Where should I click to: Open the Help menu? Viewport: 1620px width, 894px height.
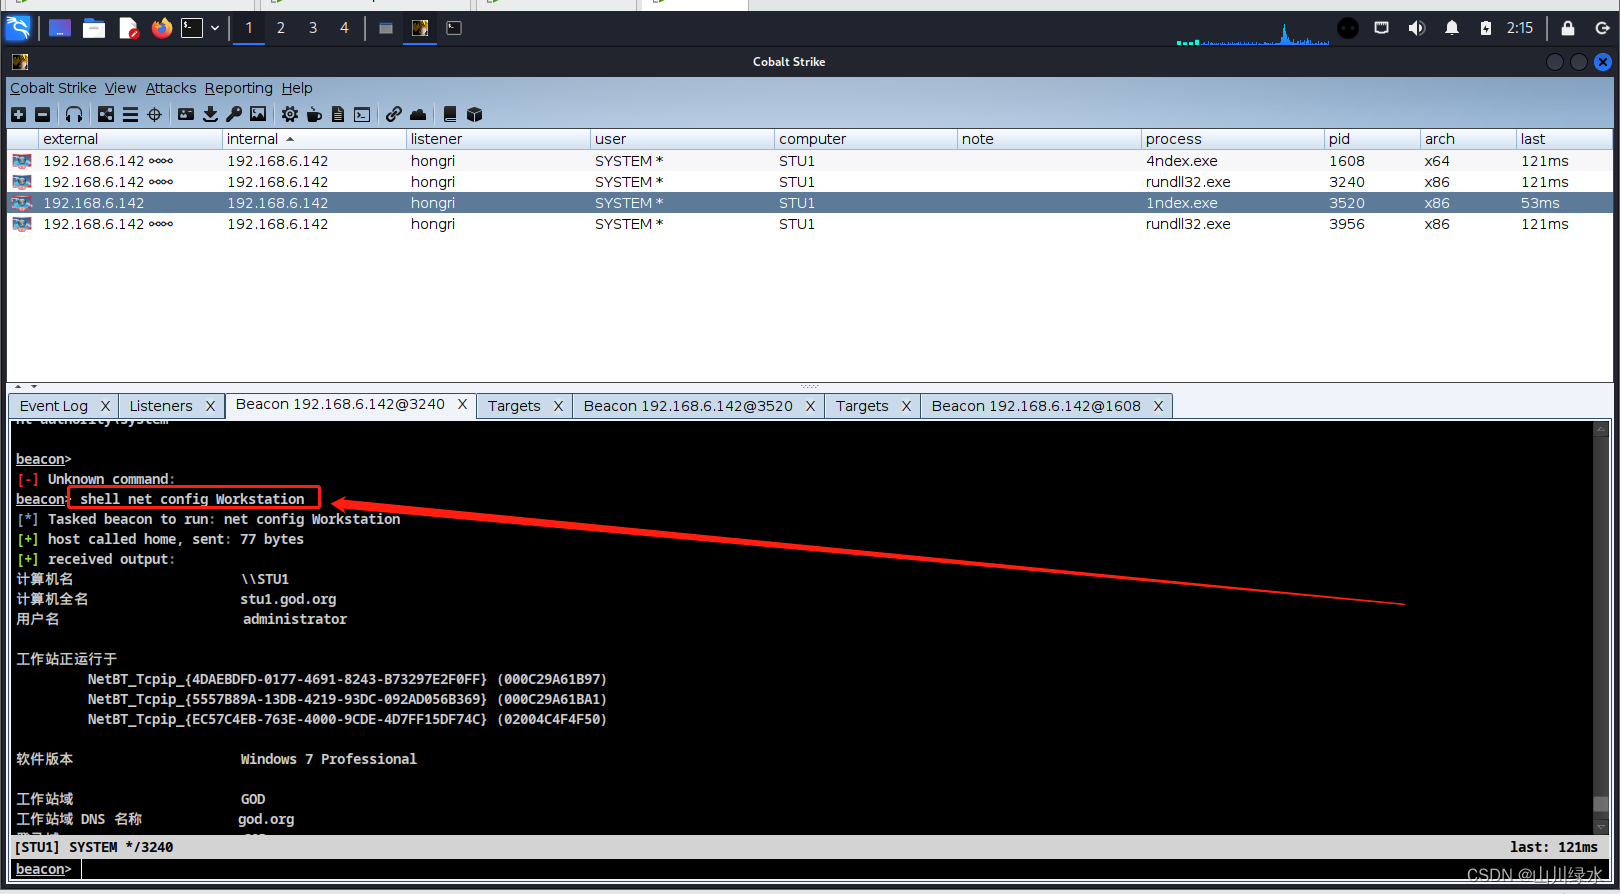[x=297, y=88]
